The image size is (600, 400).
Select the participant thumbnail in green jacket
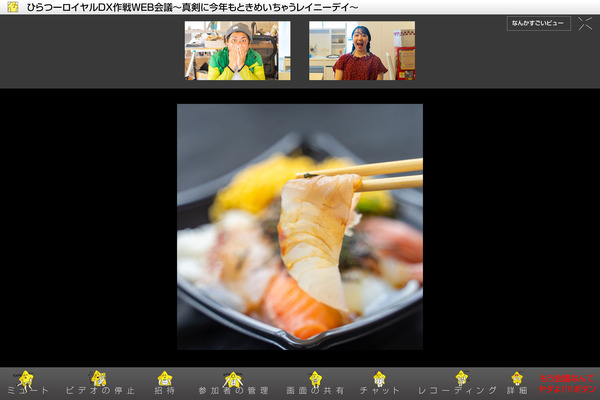237,51
